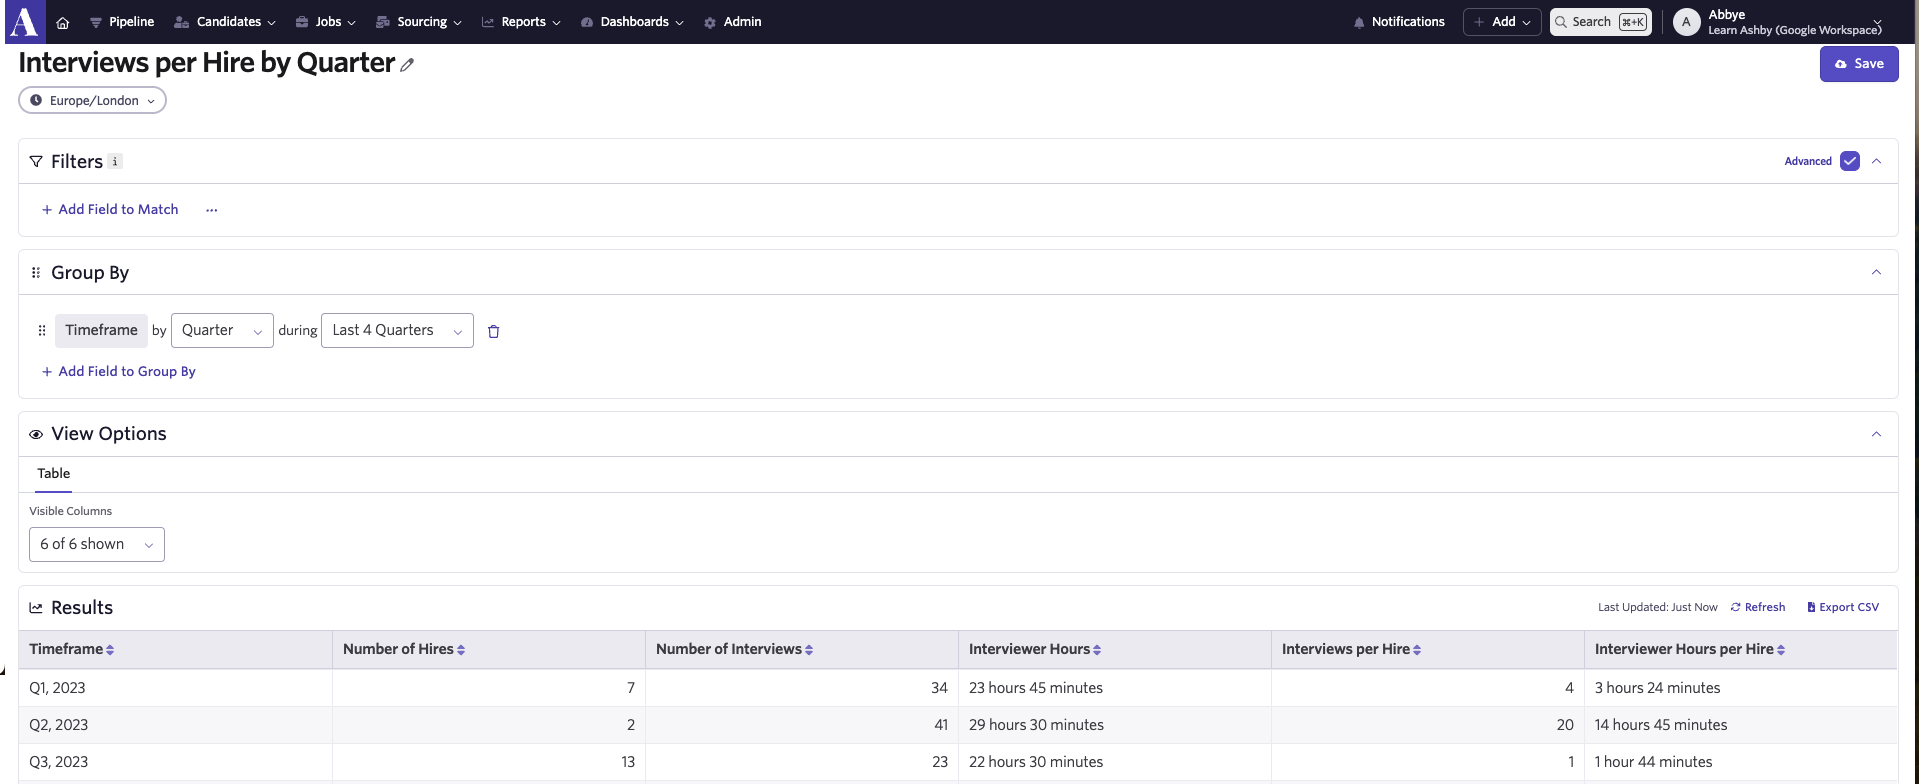Grab the Timeframe row drag handle
1919x784 pixels.
[x=42, y=330]
